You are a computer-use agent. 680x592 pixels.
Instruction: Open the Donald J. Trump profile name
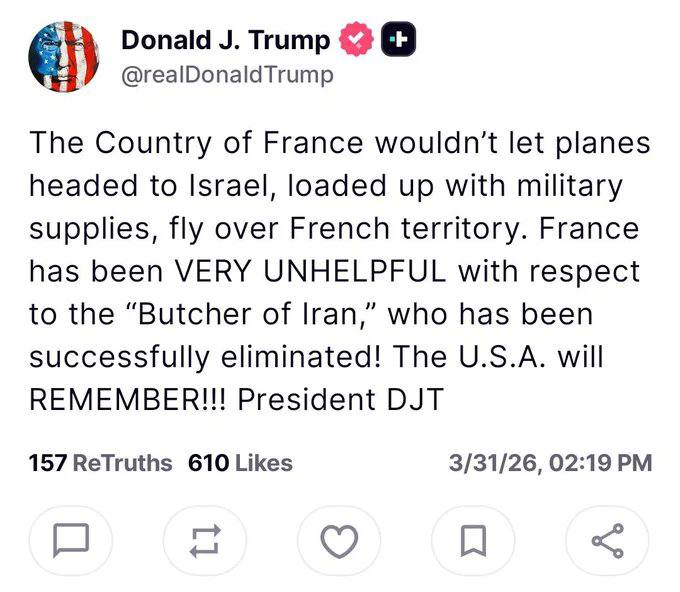[225, 41]
